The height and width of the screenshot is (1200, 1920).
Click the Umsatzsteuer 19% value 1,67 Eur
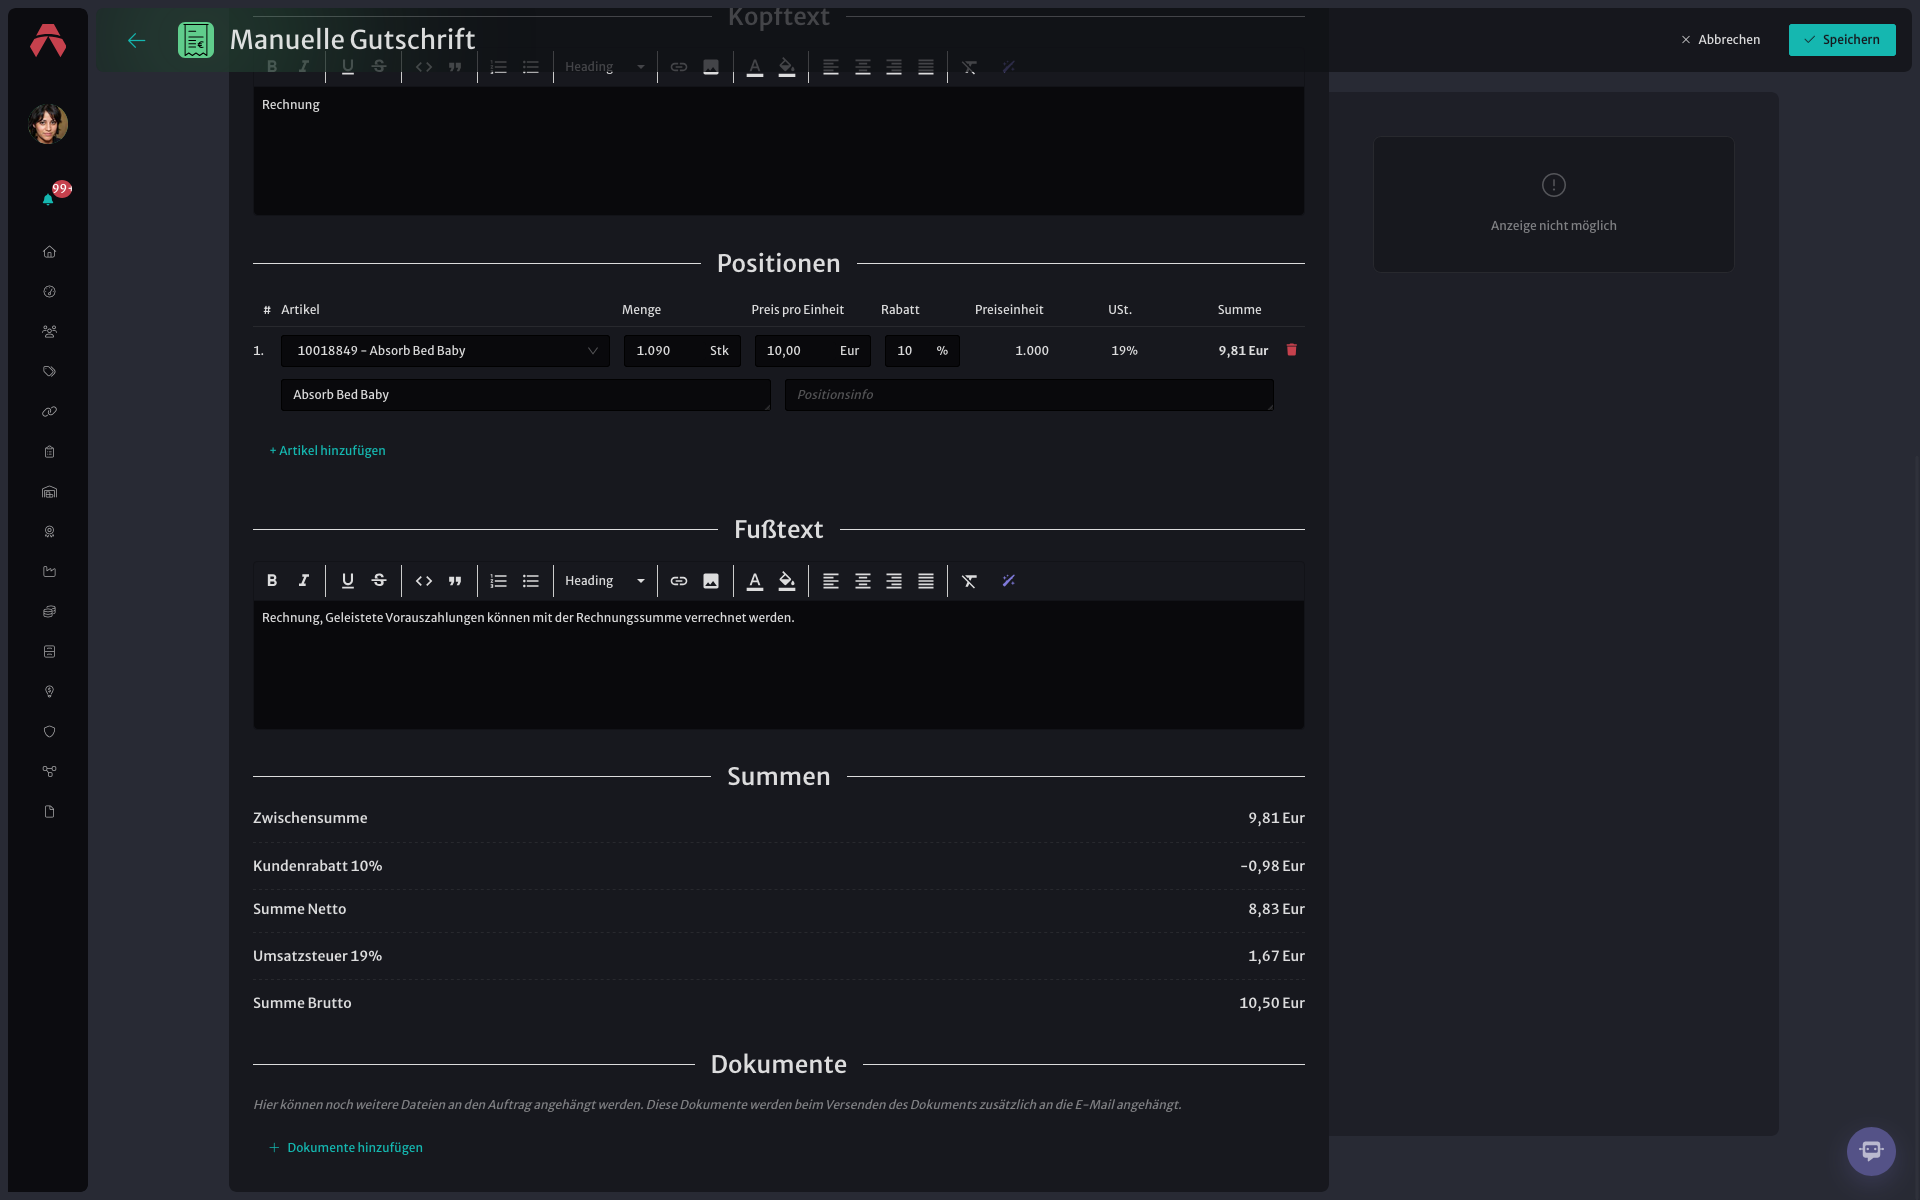[x=1276, y=956]
